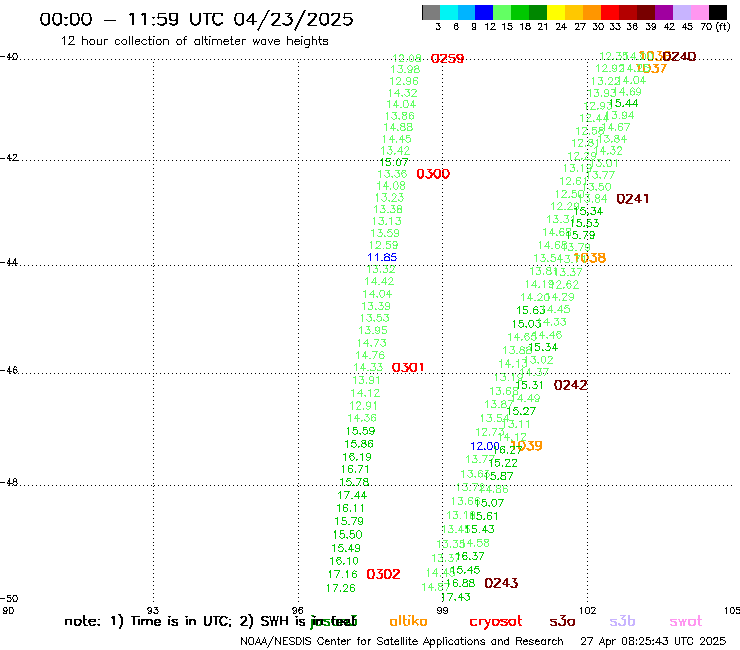Click the '70 (ft)' scale label
The height and width of the screenshot is (650, 740).
715,26
